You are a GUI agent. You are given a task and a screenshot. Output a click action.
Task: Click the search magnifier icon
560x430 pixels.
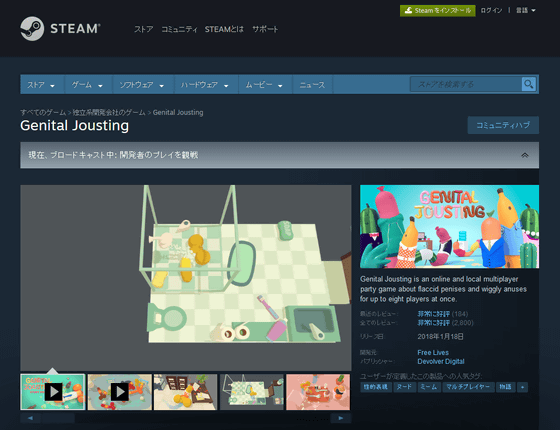point(529,84)
